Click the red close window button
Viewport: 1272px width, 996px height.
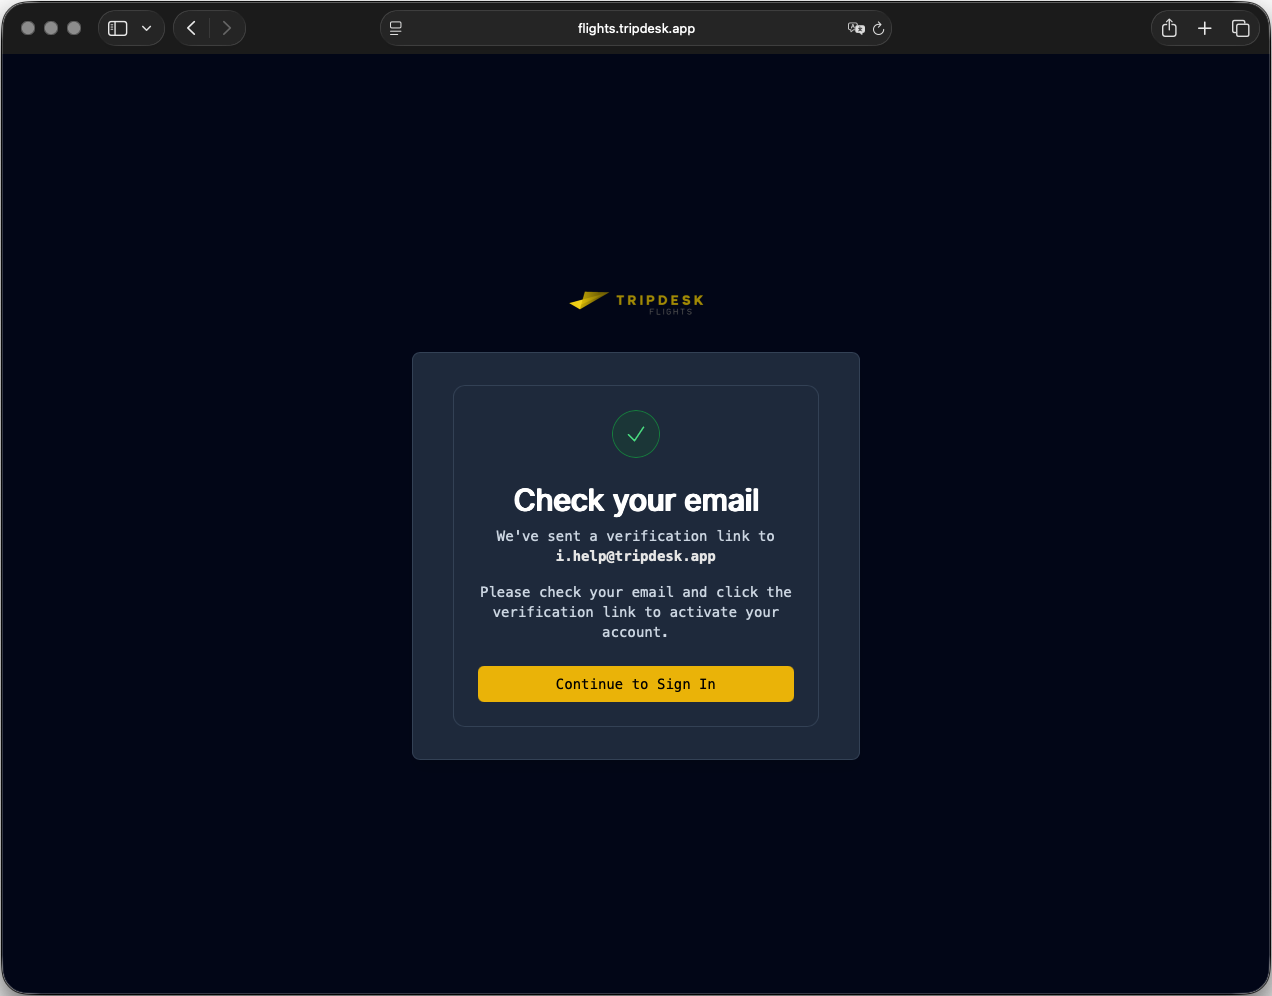28,28
